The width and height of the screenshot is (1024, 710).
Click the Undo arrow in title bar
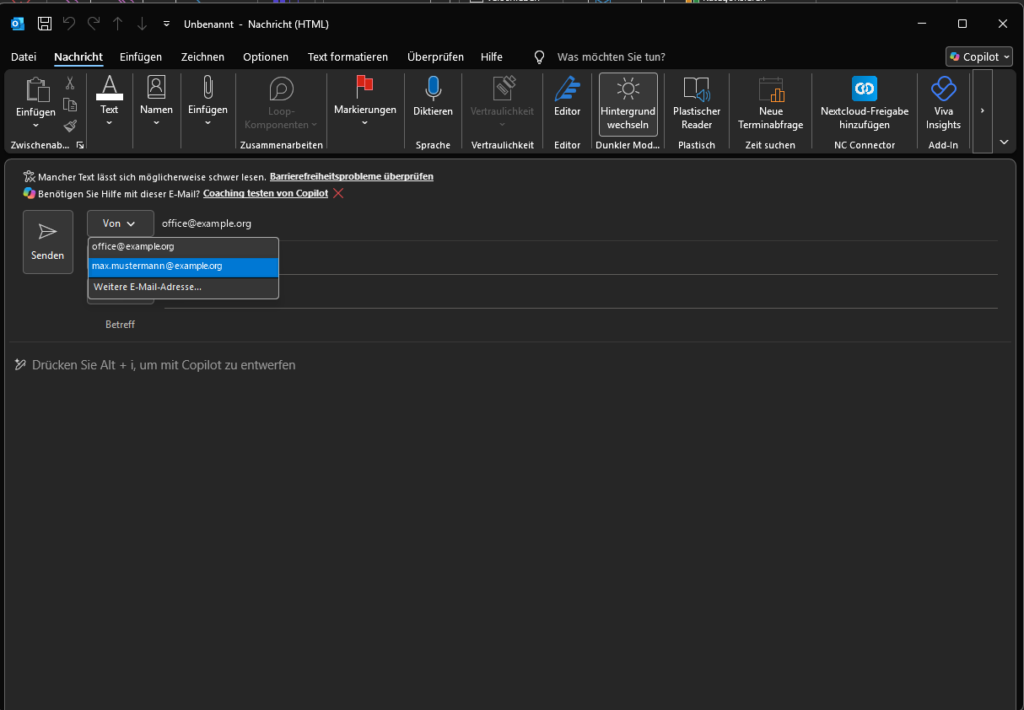(69, 24)
